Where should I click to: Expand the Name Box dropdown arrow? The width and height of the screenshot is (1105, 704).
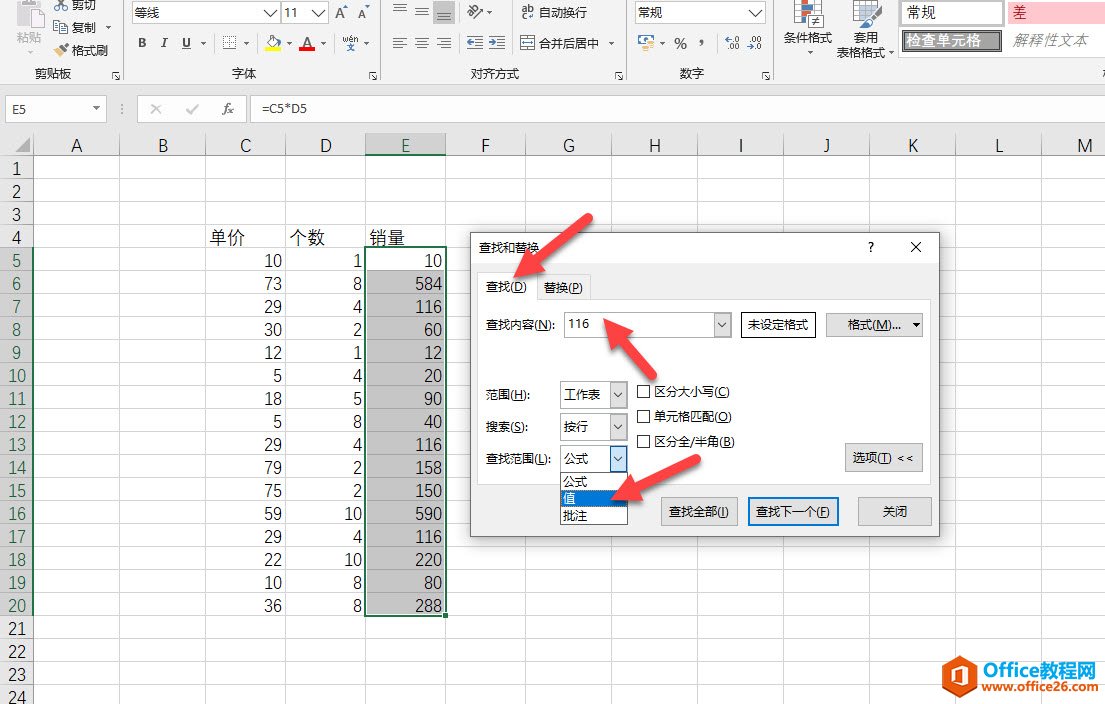pyautogui.click(x=97, y=109)
